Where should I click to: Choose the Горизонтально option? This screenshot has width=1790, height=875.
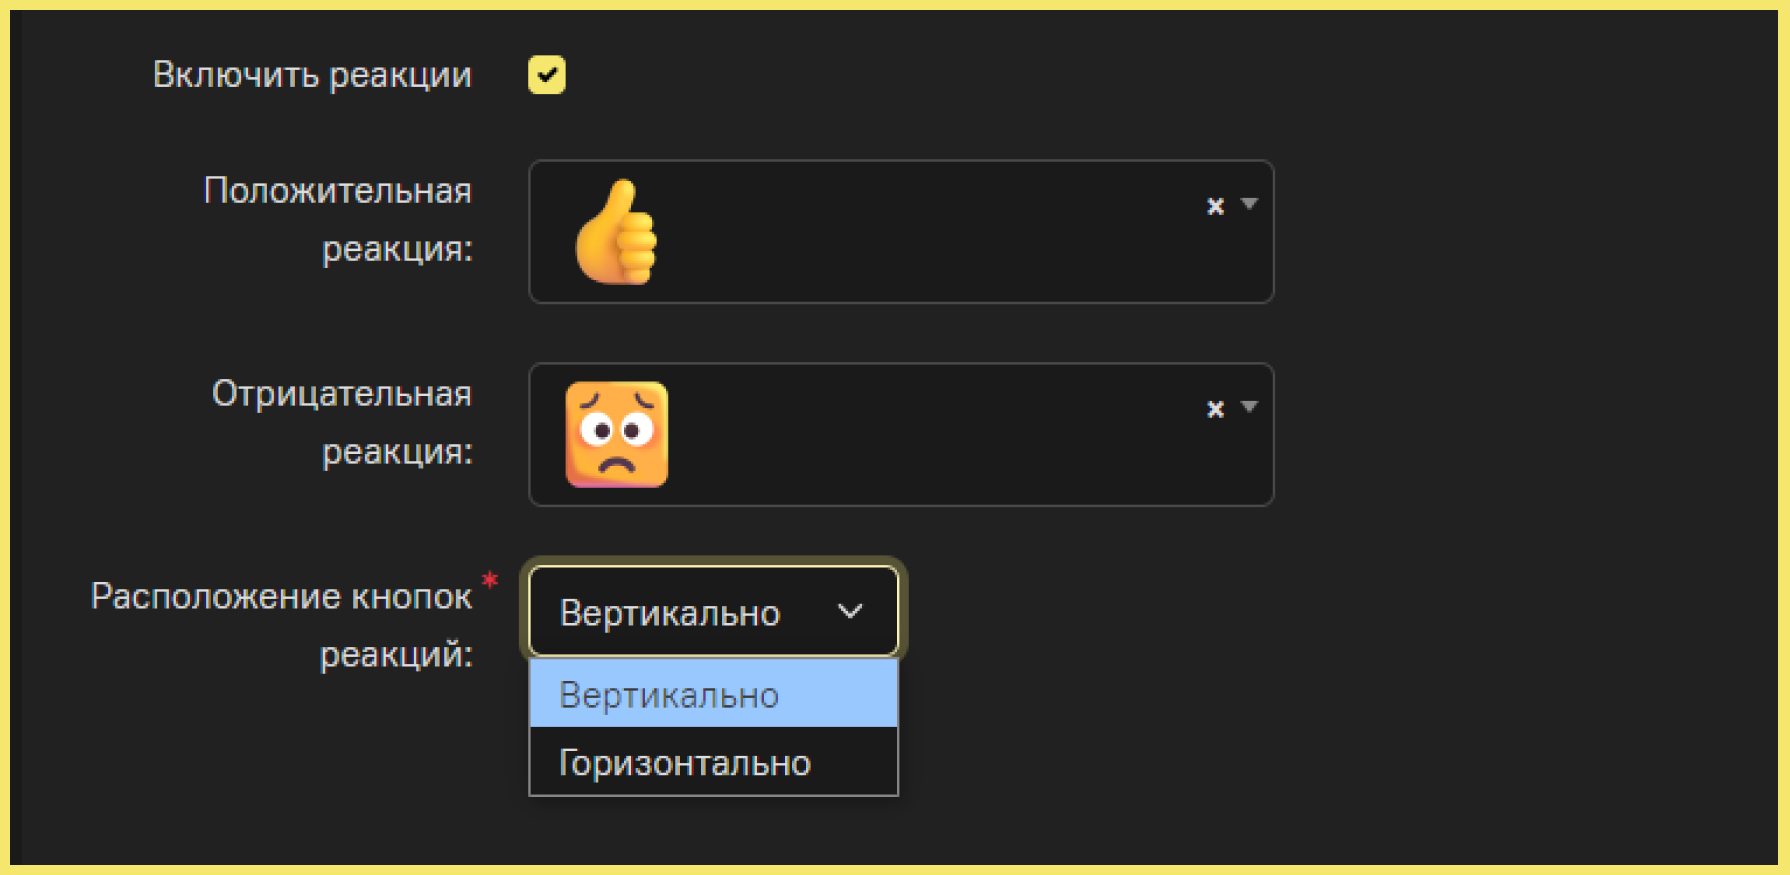tap(713, 762)
